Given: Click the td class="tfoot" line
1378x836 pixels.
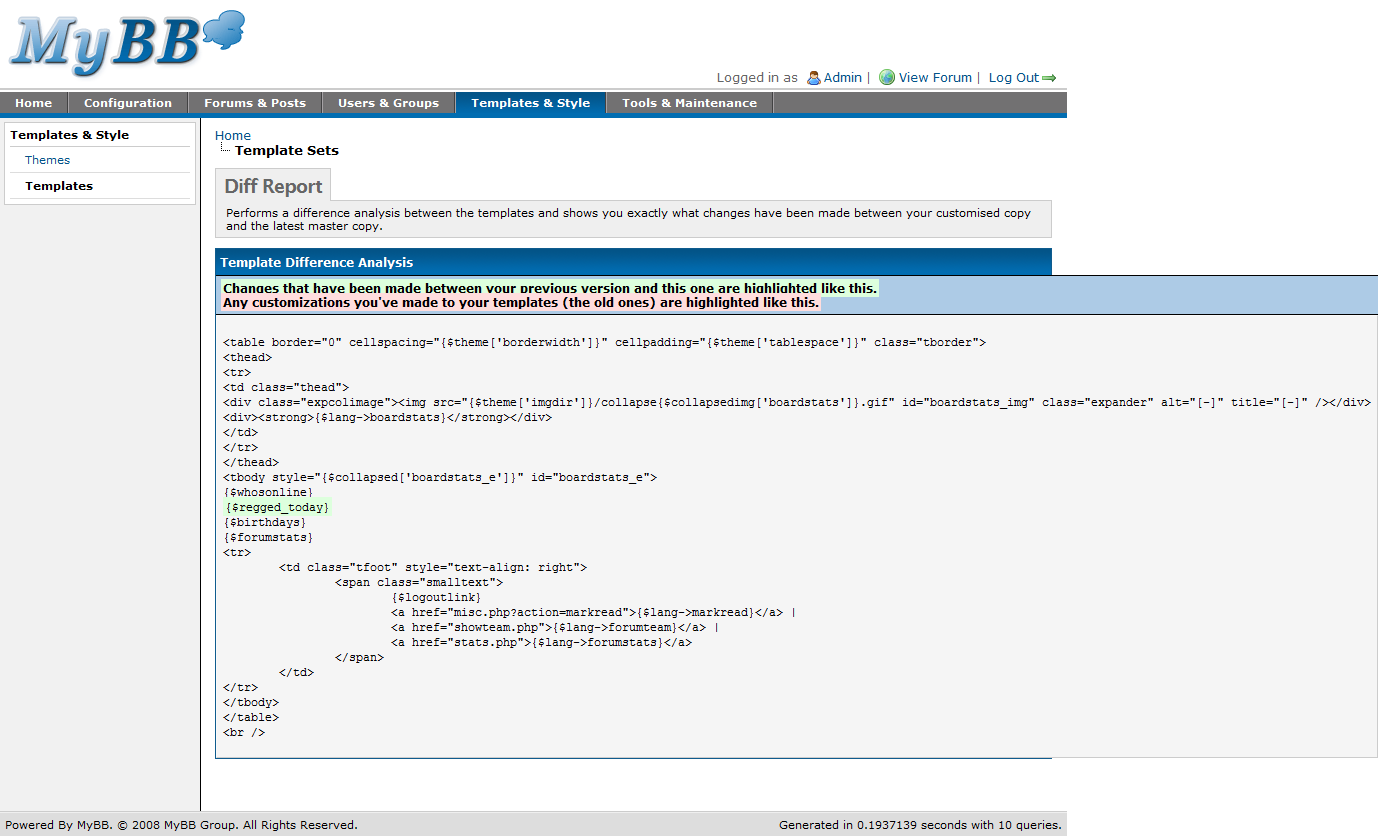Looking at the screenshot, I should pyautogui.click(x=433, y=567).
